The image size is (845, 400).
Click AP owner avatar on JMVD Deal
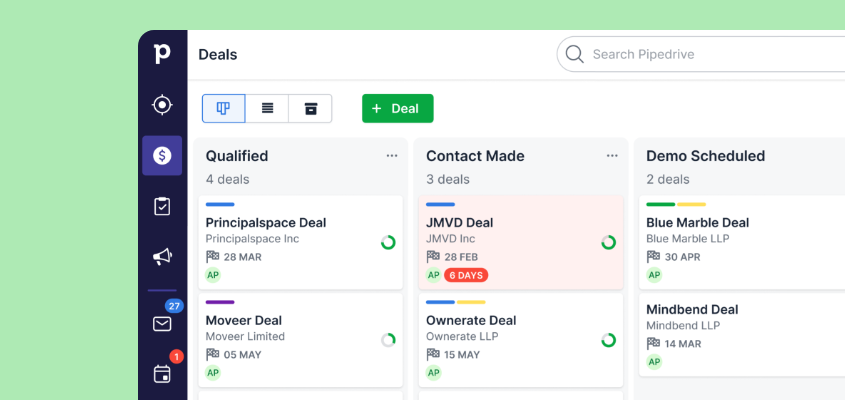pyautogui.click(x=434, y=275)
